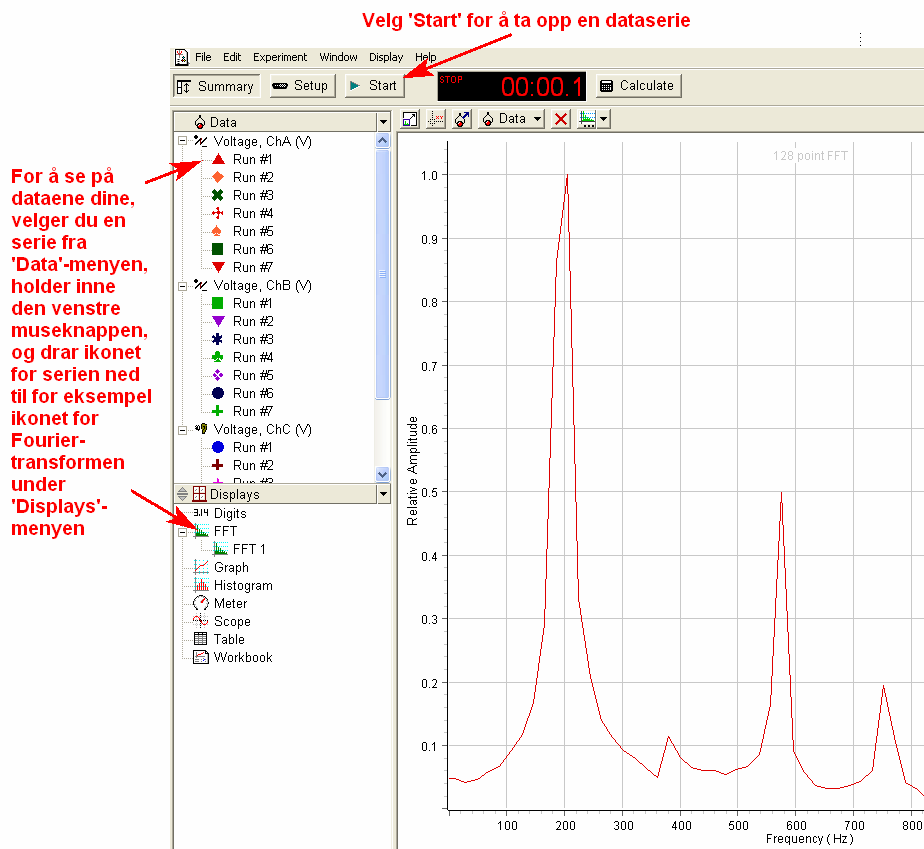Select Run #4 under Voltage, ChA
This screenshot has width=924, height=849.
[243, 213]
